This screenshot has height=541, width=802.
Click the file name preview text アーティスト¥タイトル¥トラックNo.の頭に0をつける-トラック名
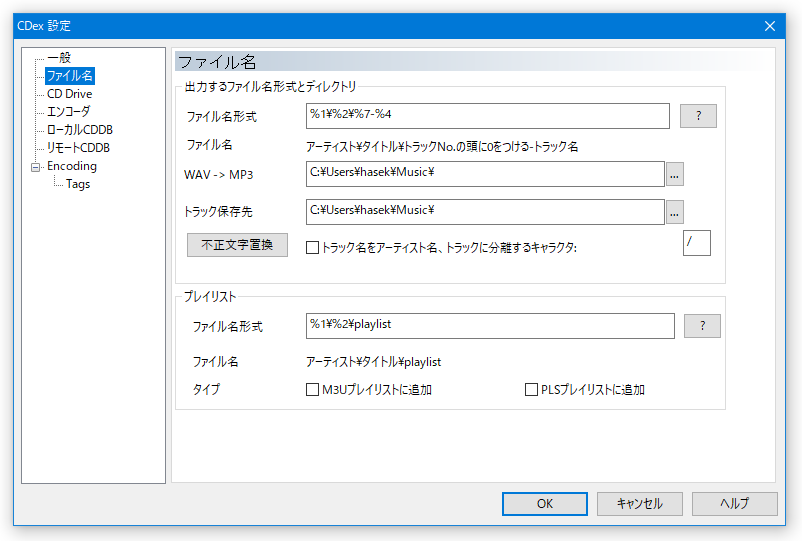[x=442, y=147]
